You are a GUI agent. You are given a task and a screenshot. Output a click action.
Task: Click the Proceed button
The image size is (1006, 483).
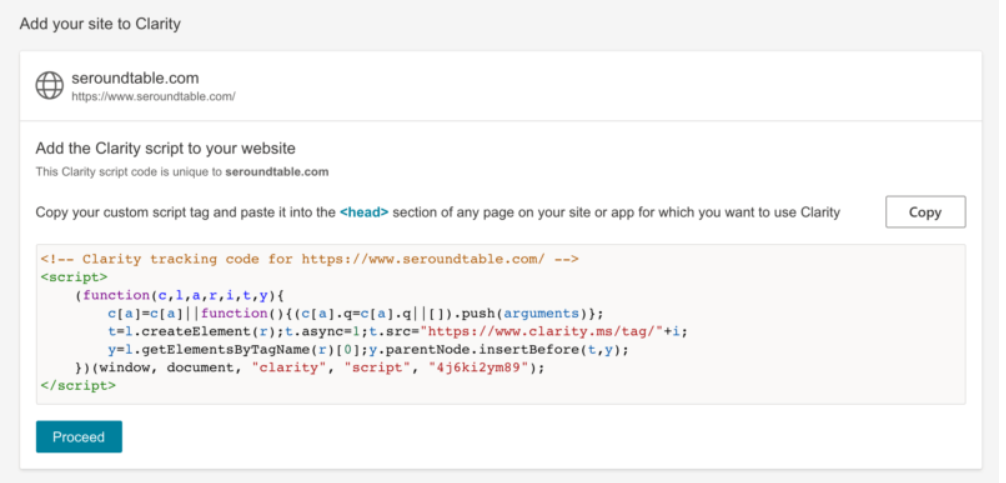[x=79, y=437]
